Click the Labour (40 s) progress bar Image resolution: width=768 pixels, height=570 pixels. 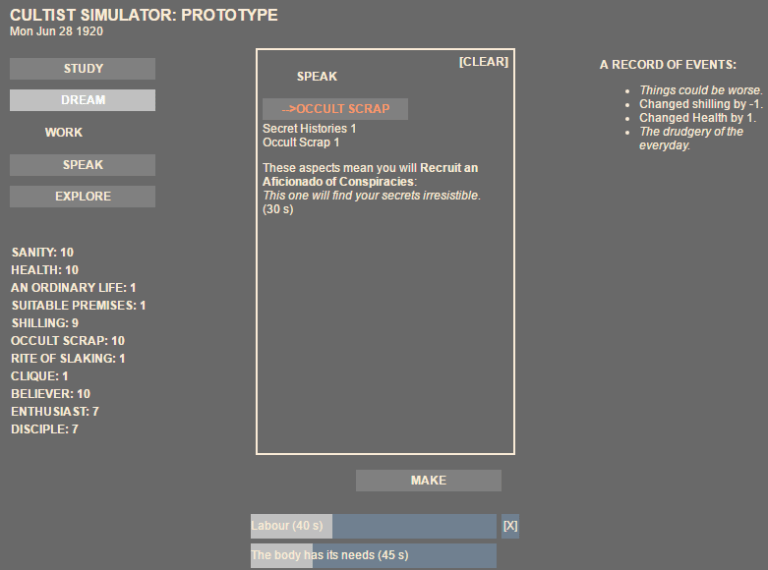pos(373,526)
